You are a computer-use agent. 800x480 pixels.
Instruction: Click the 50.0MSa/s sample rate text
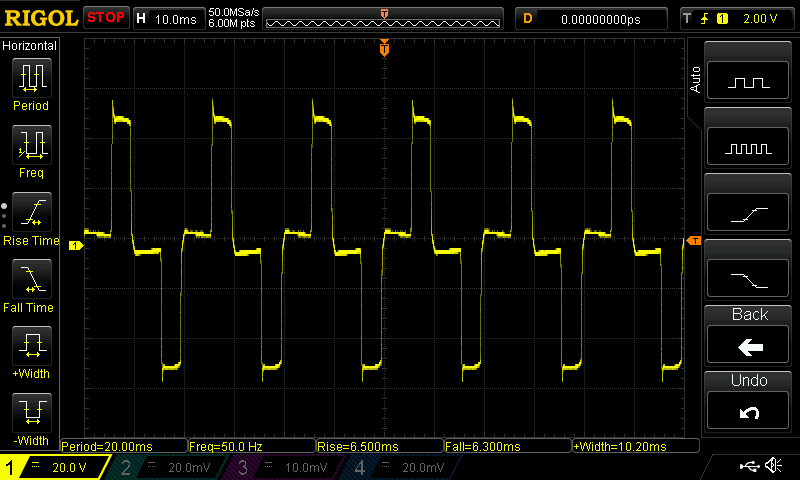pos(234,12)
